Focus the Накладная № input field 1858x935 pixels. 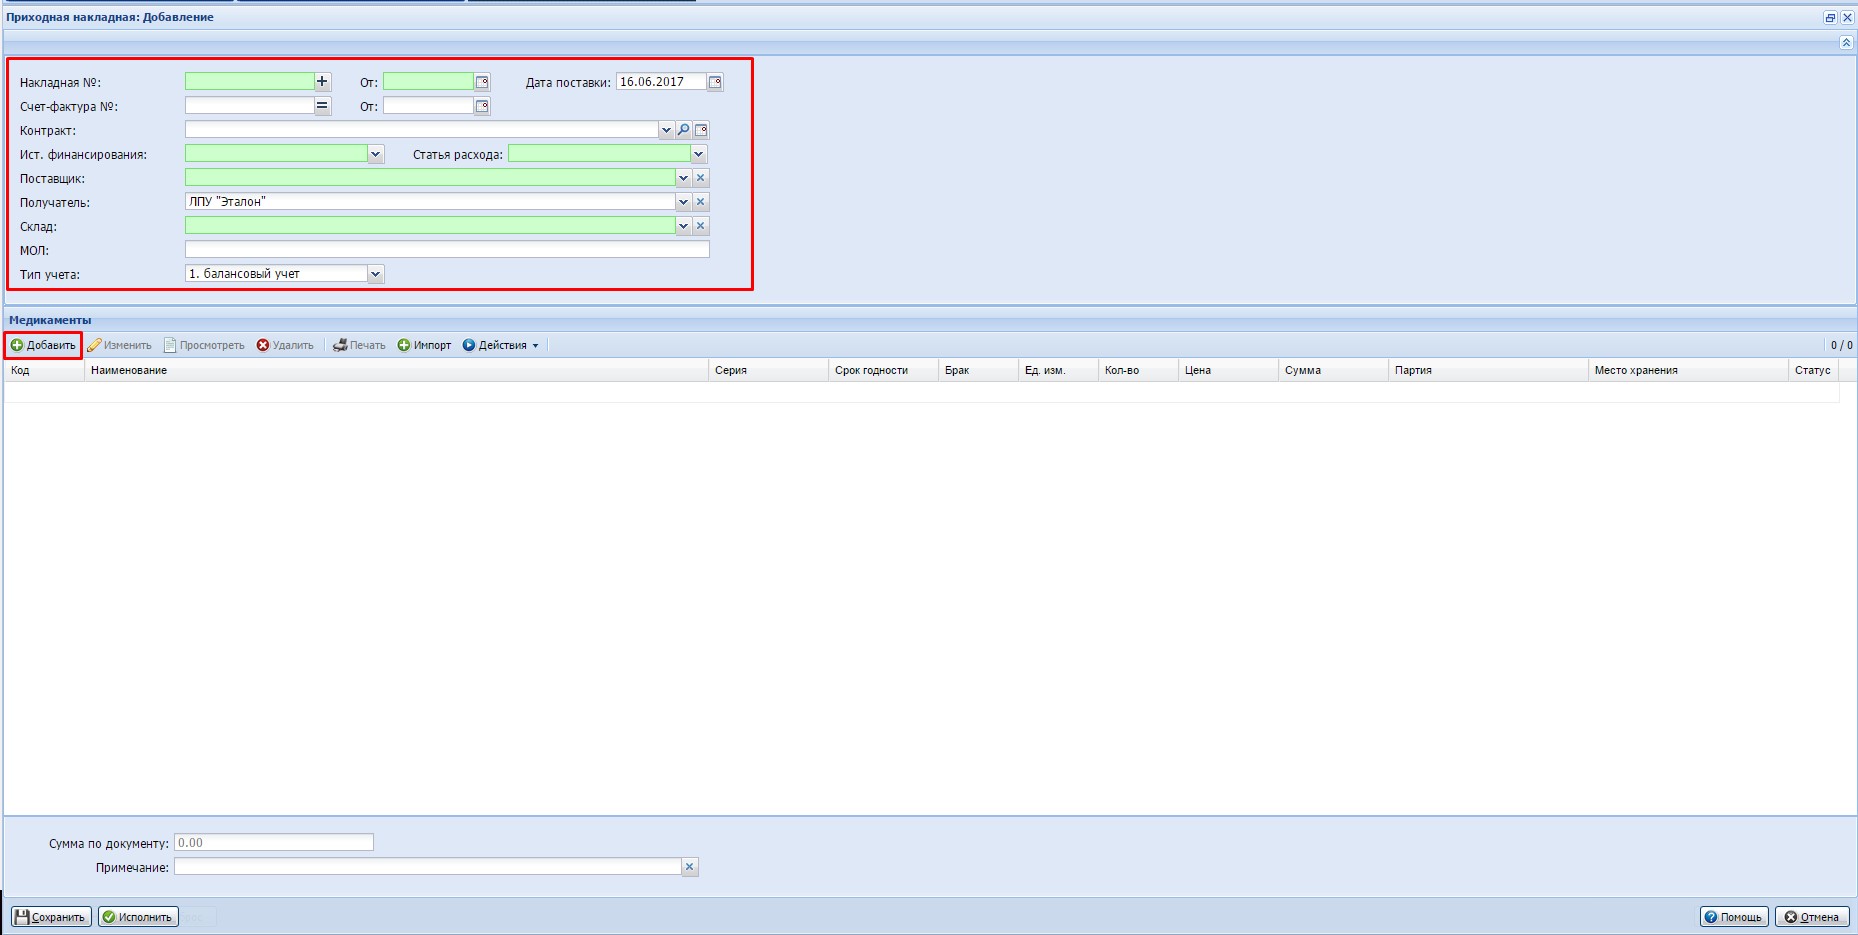tap(250, 82)
